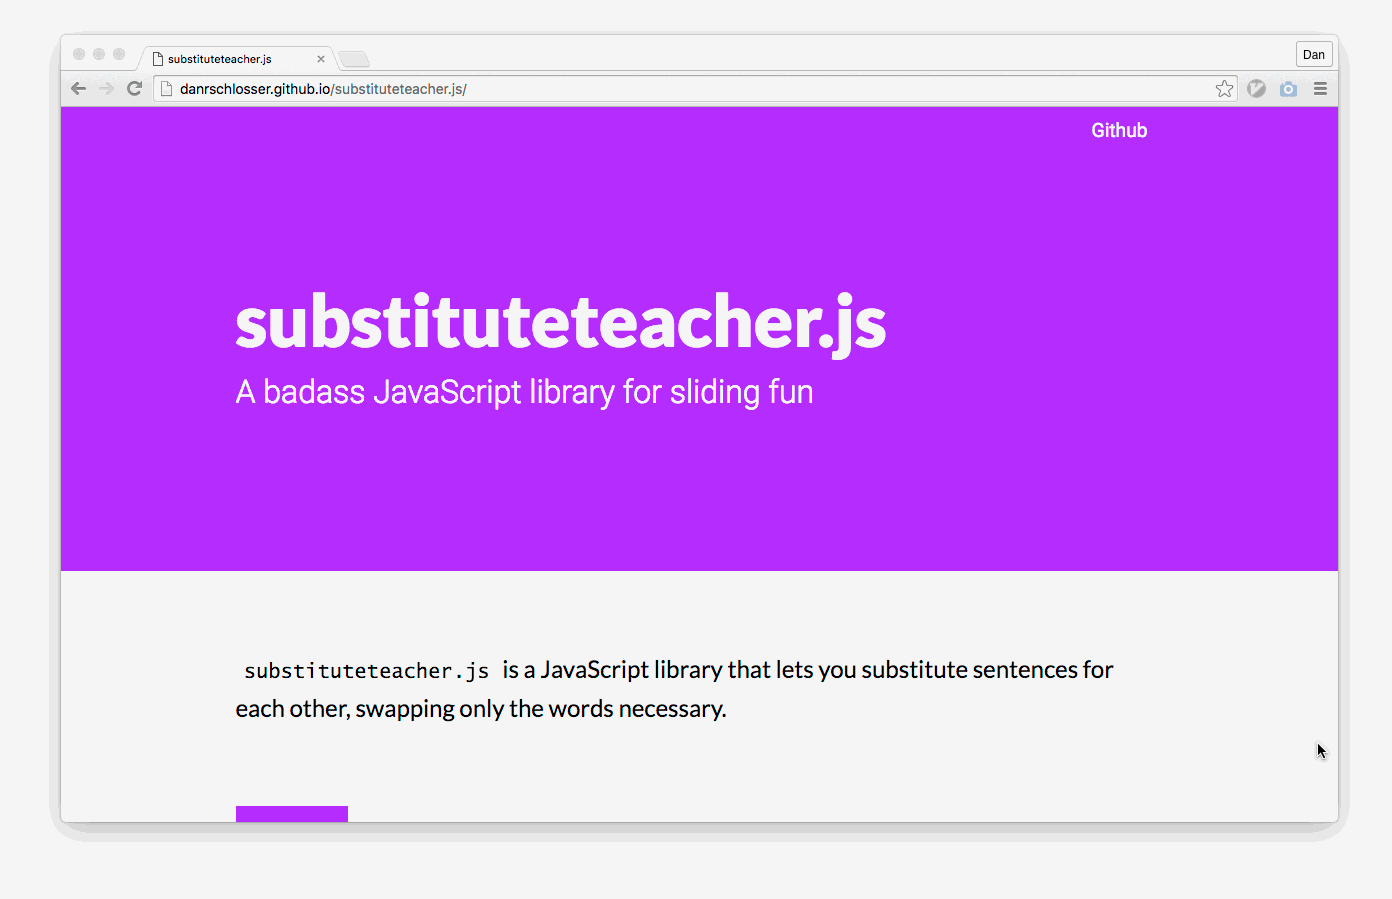
Task: Reload the substituteteacher.js page
Action: coord(135,89)
